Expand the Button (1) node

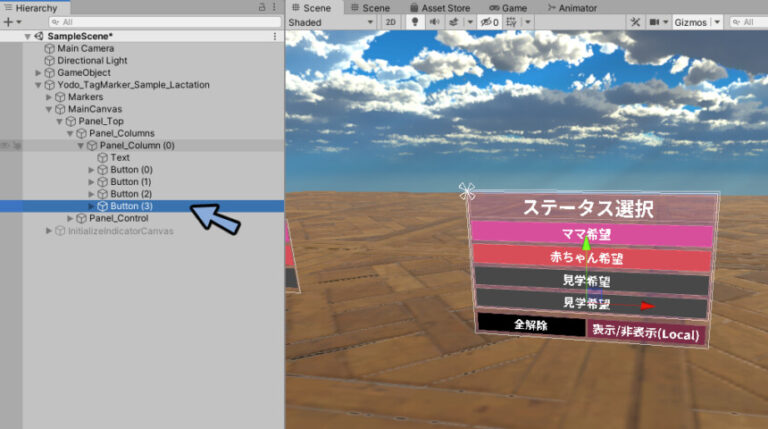pos(91,182)
